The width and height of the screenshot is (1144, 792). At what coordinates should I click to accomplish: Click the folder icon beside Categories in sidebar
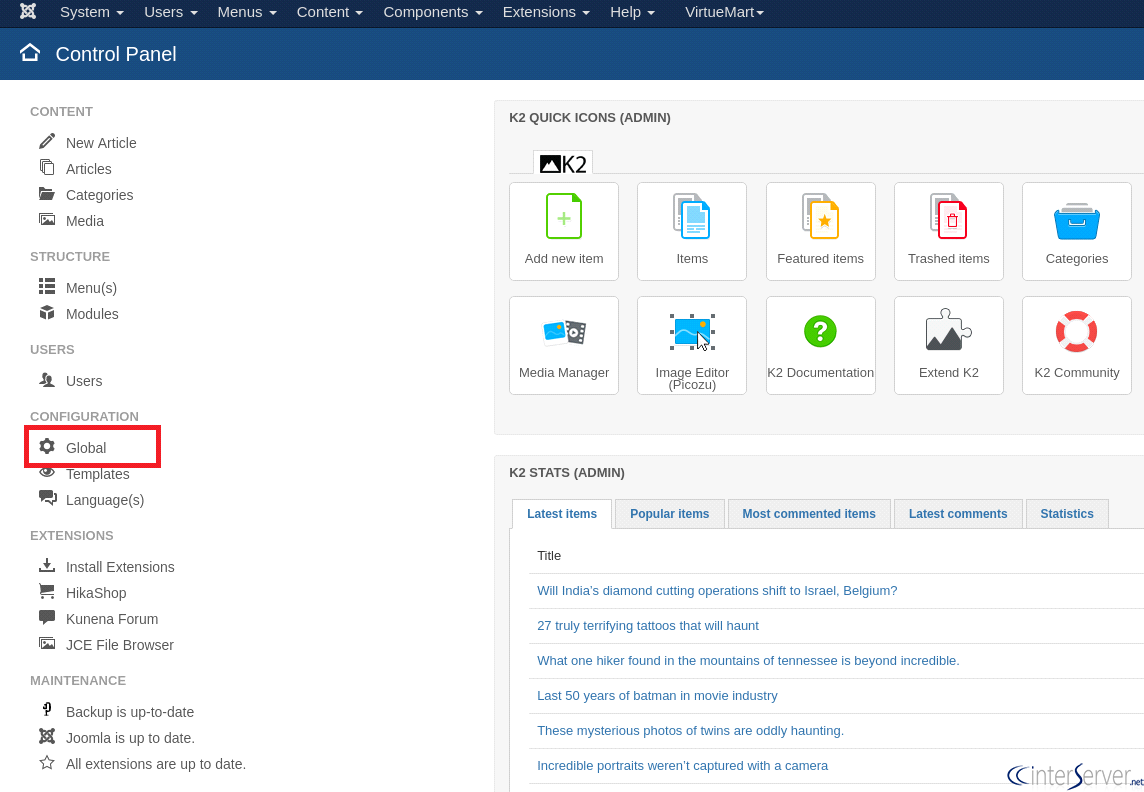pos(47,194)
